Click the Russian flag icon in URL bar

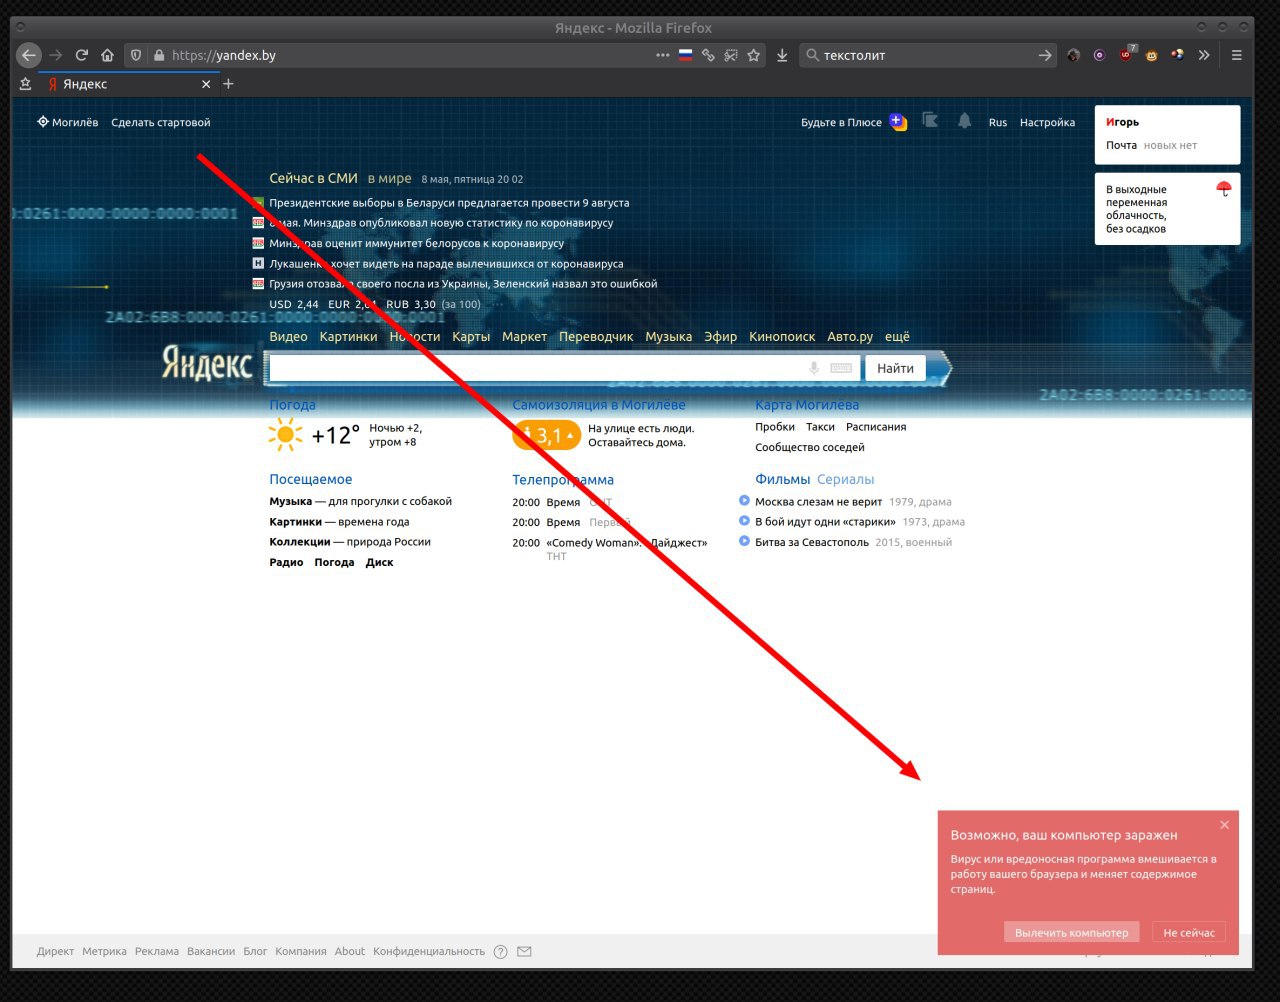[x=686, y=55]
